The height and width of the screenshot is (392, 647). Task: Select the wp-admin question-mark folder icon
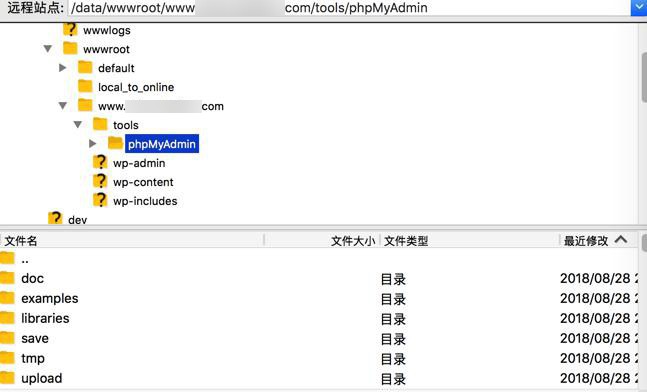click(x=100, y=162)
